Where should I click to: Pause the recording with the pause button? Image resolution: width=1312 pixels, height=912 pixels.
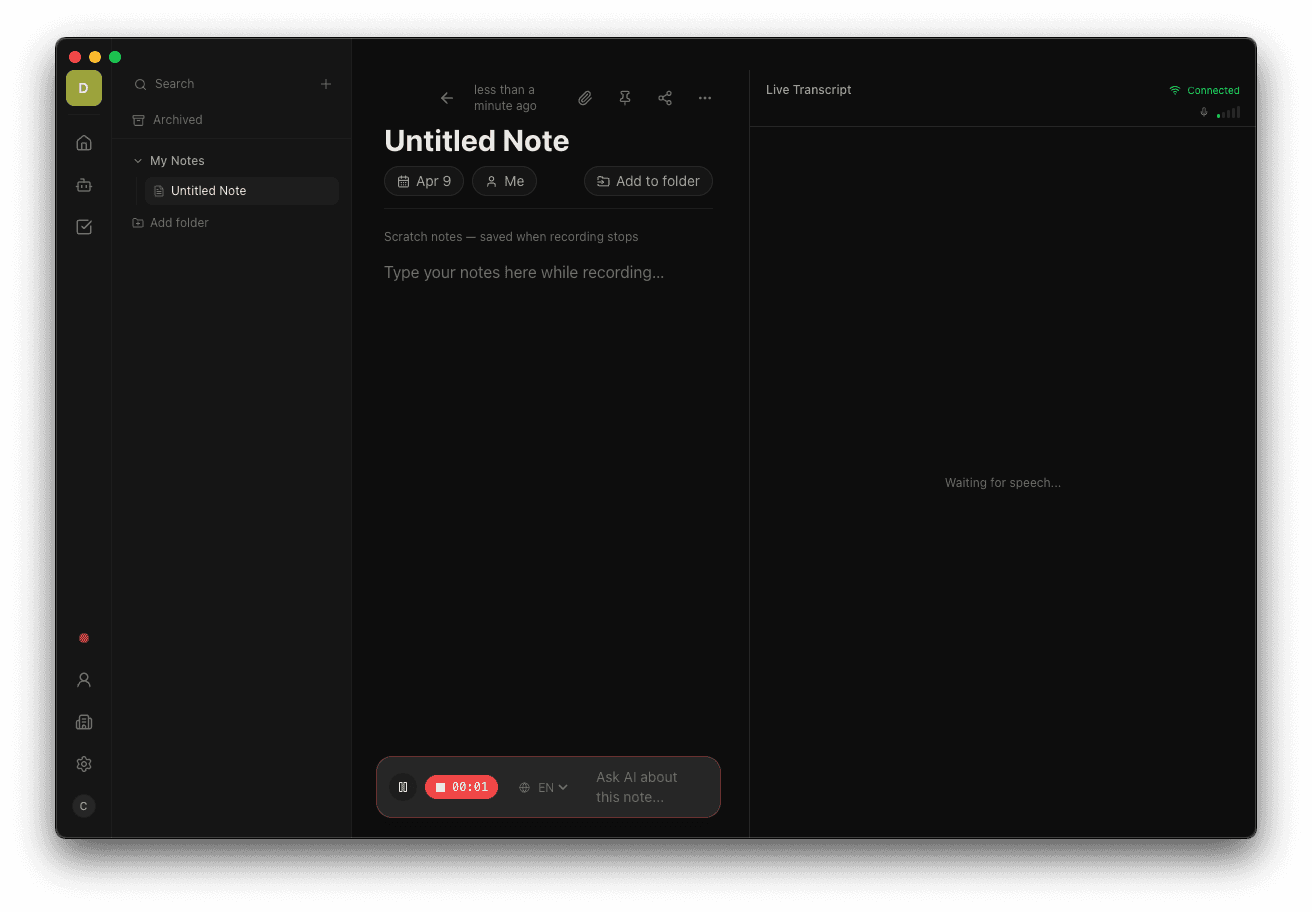tap(403, 787)
